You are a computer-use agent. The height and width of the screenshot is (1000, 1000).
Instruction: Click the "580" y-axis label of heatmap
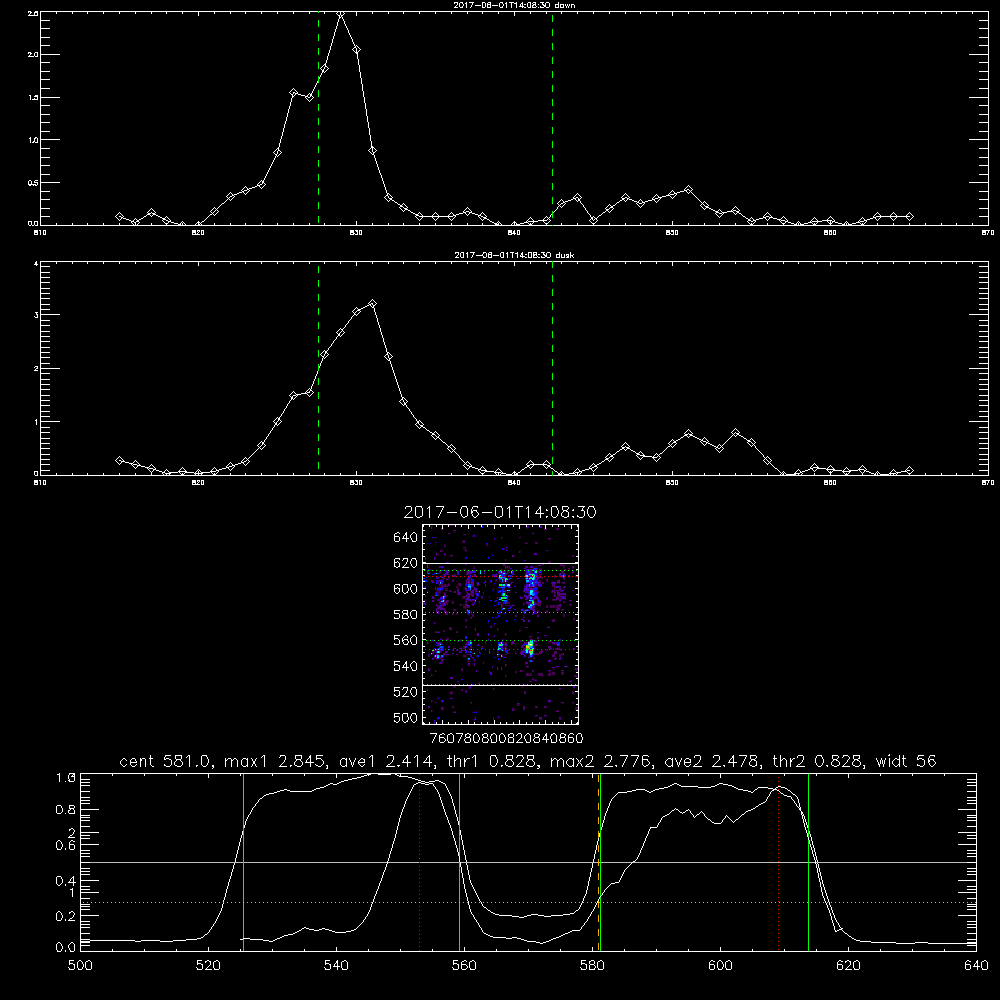[406, 615]
